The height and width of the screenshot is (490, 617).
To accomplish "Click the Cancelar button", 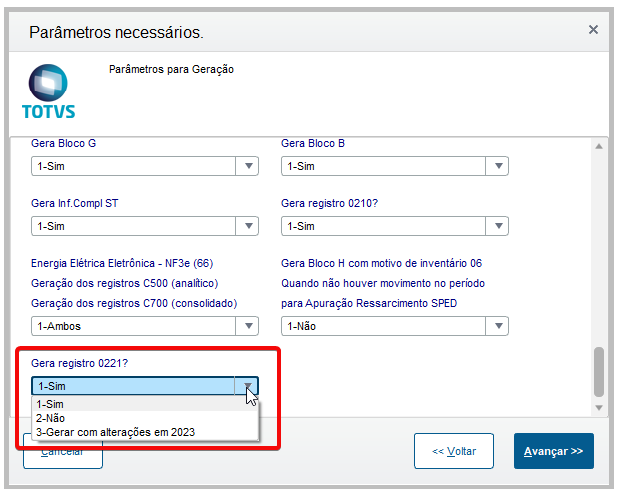I will click(62, 453).
